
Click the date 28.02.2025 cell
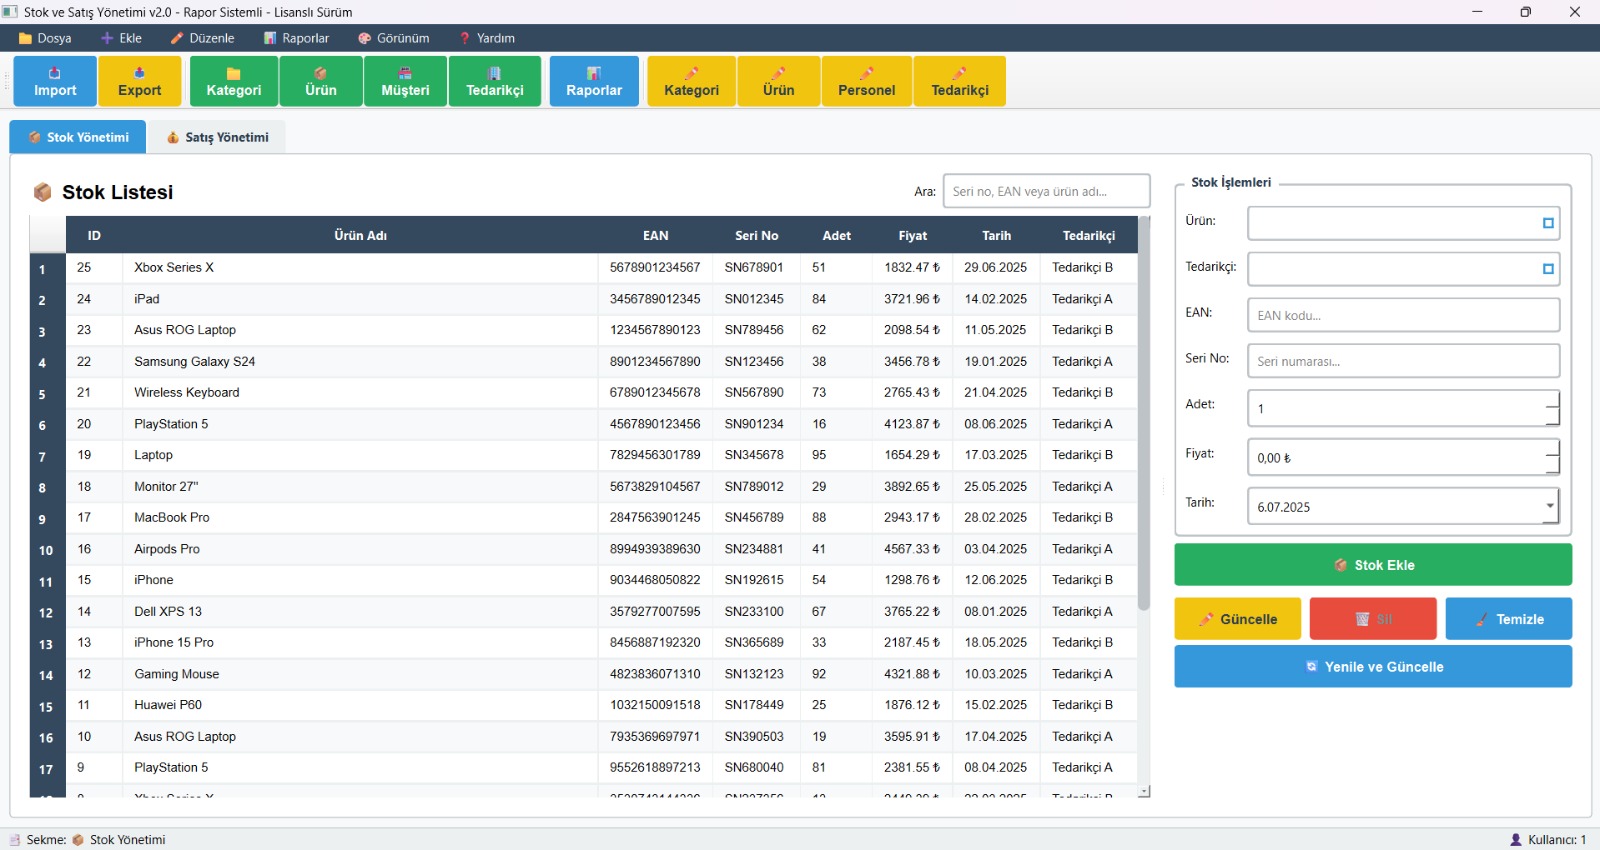(x=996, y=518)
